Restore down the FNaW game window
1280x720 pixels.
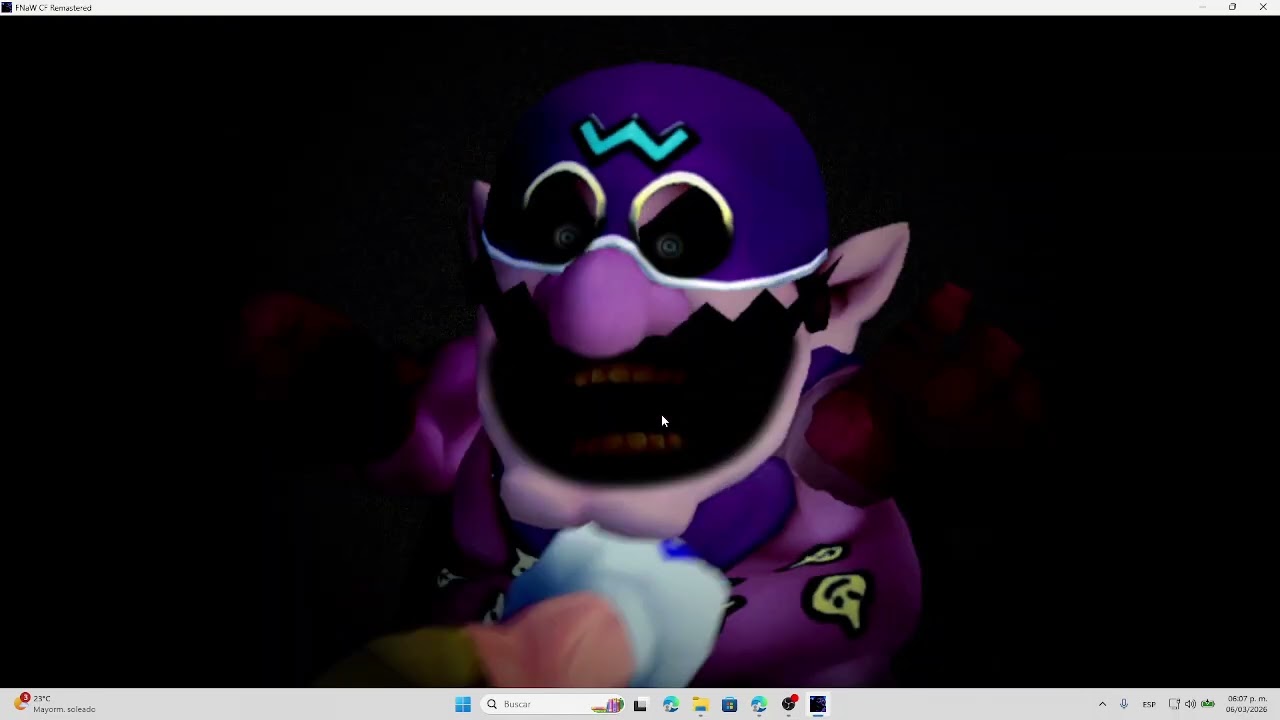coord(1232,7)
